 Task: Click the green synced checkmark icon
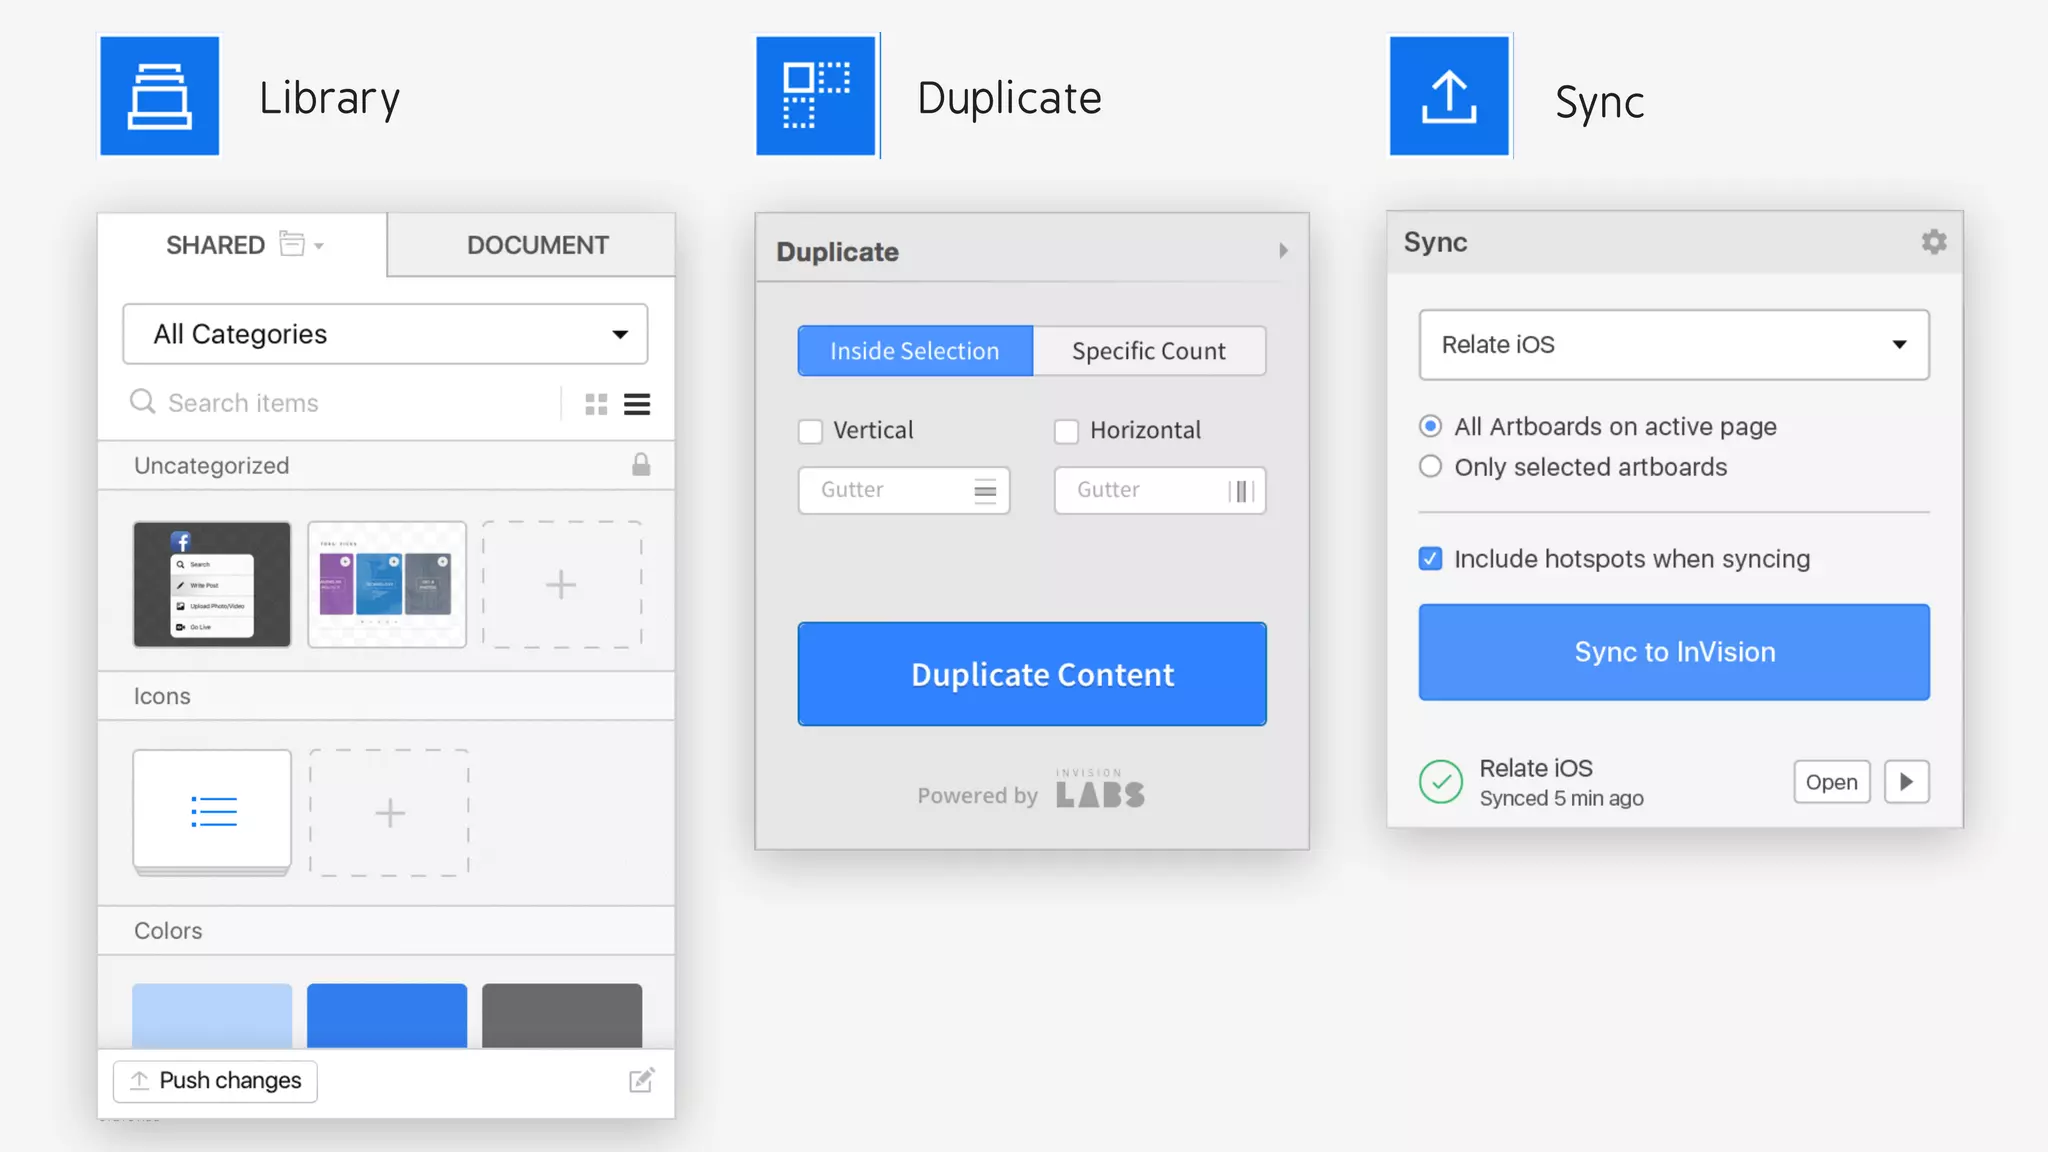(1441, 782)
